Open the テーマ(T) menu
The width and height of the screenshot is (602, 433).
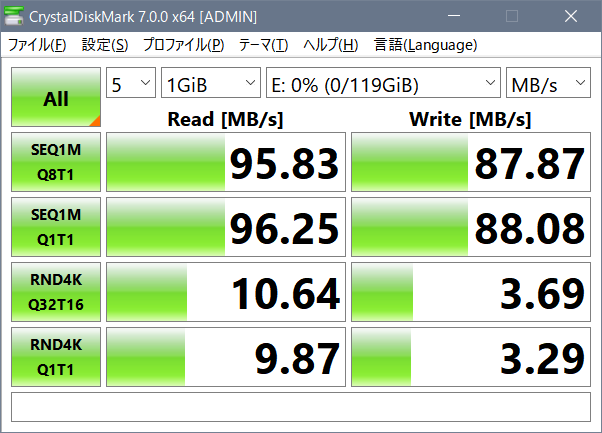(263, 45)
